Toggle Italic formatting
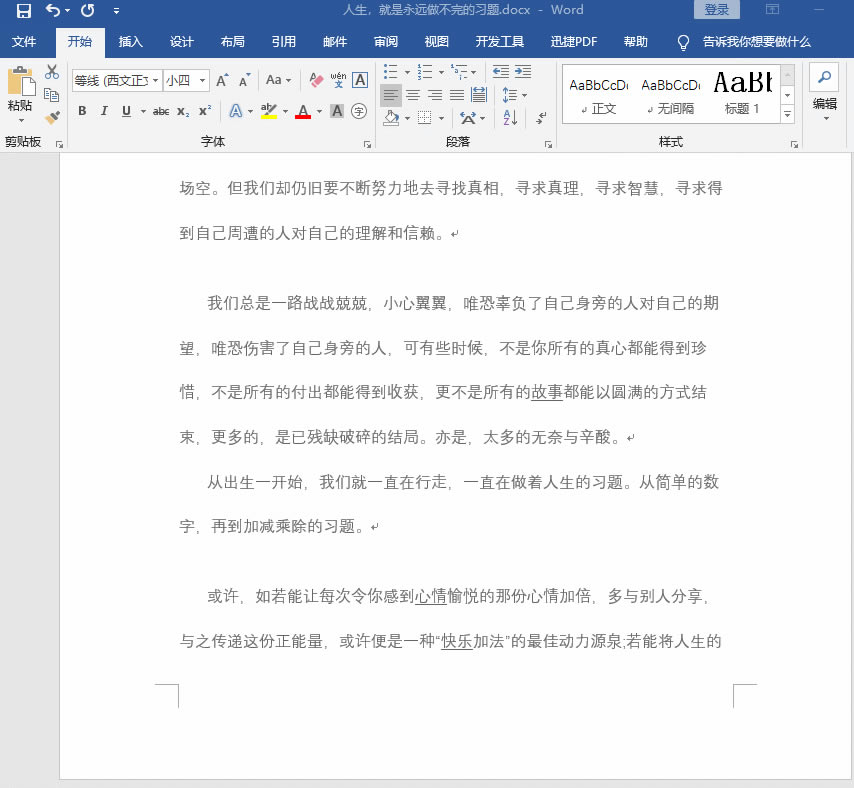Viewport: 854px width, 788px height. coord(104,111)
